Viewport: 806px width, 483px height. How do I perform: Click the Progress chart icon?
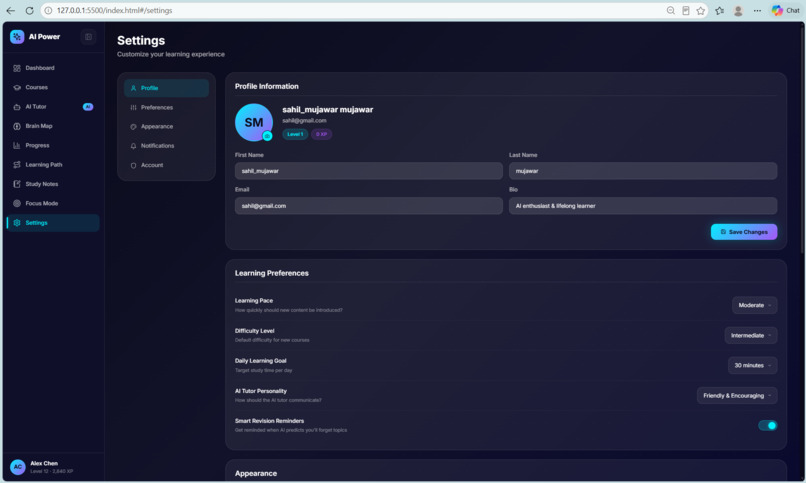pos(17,145)
